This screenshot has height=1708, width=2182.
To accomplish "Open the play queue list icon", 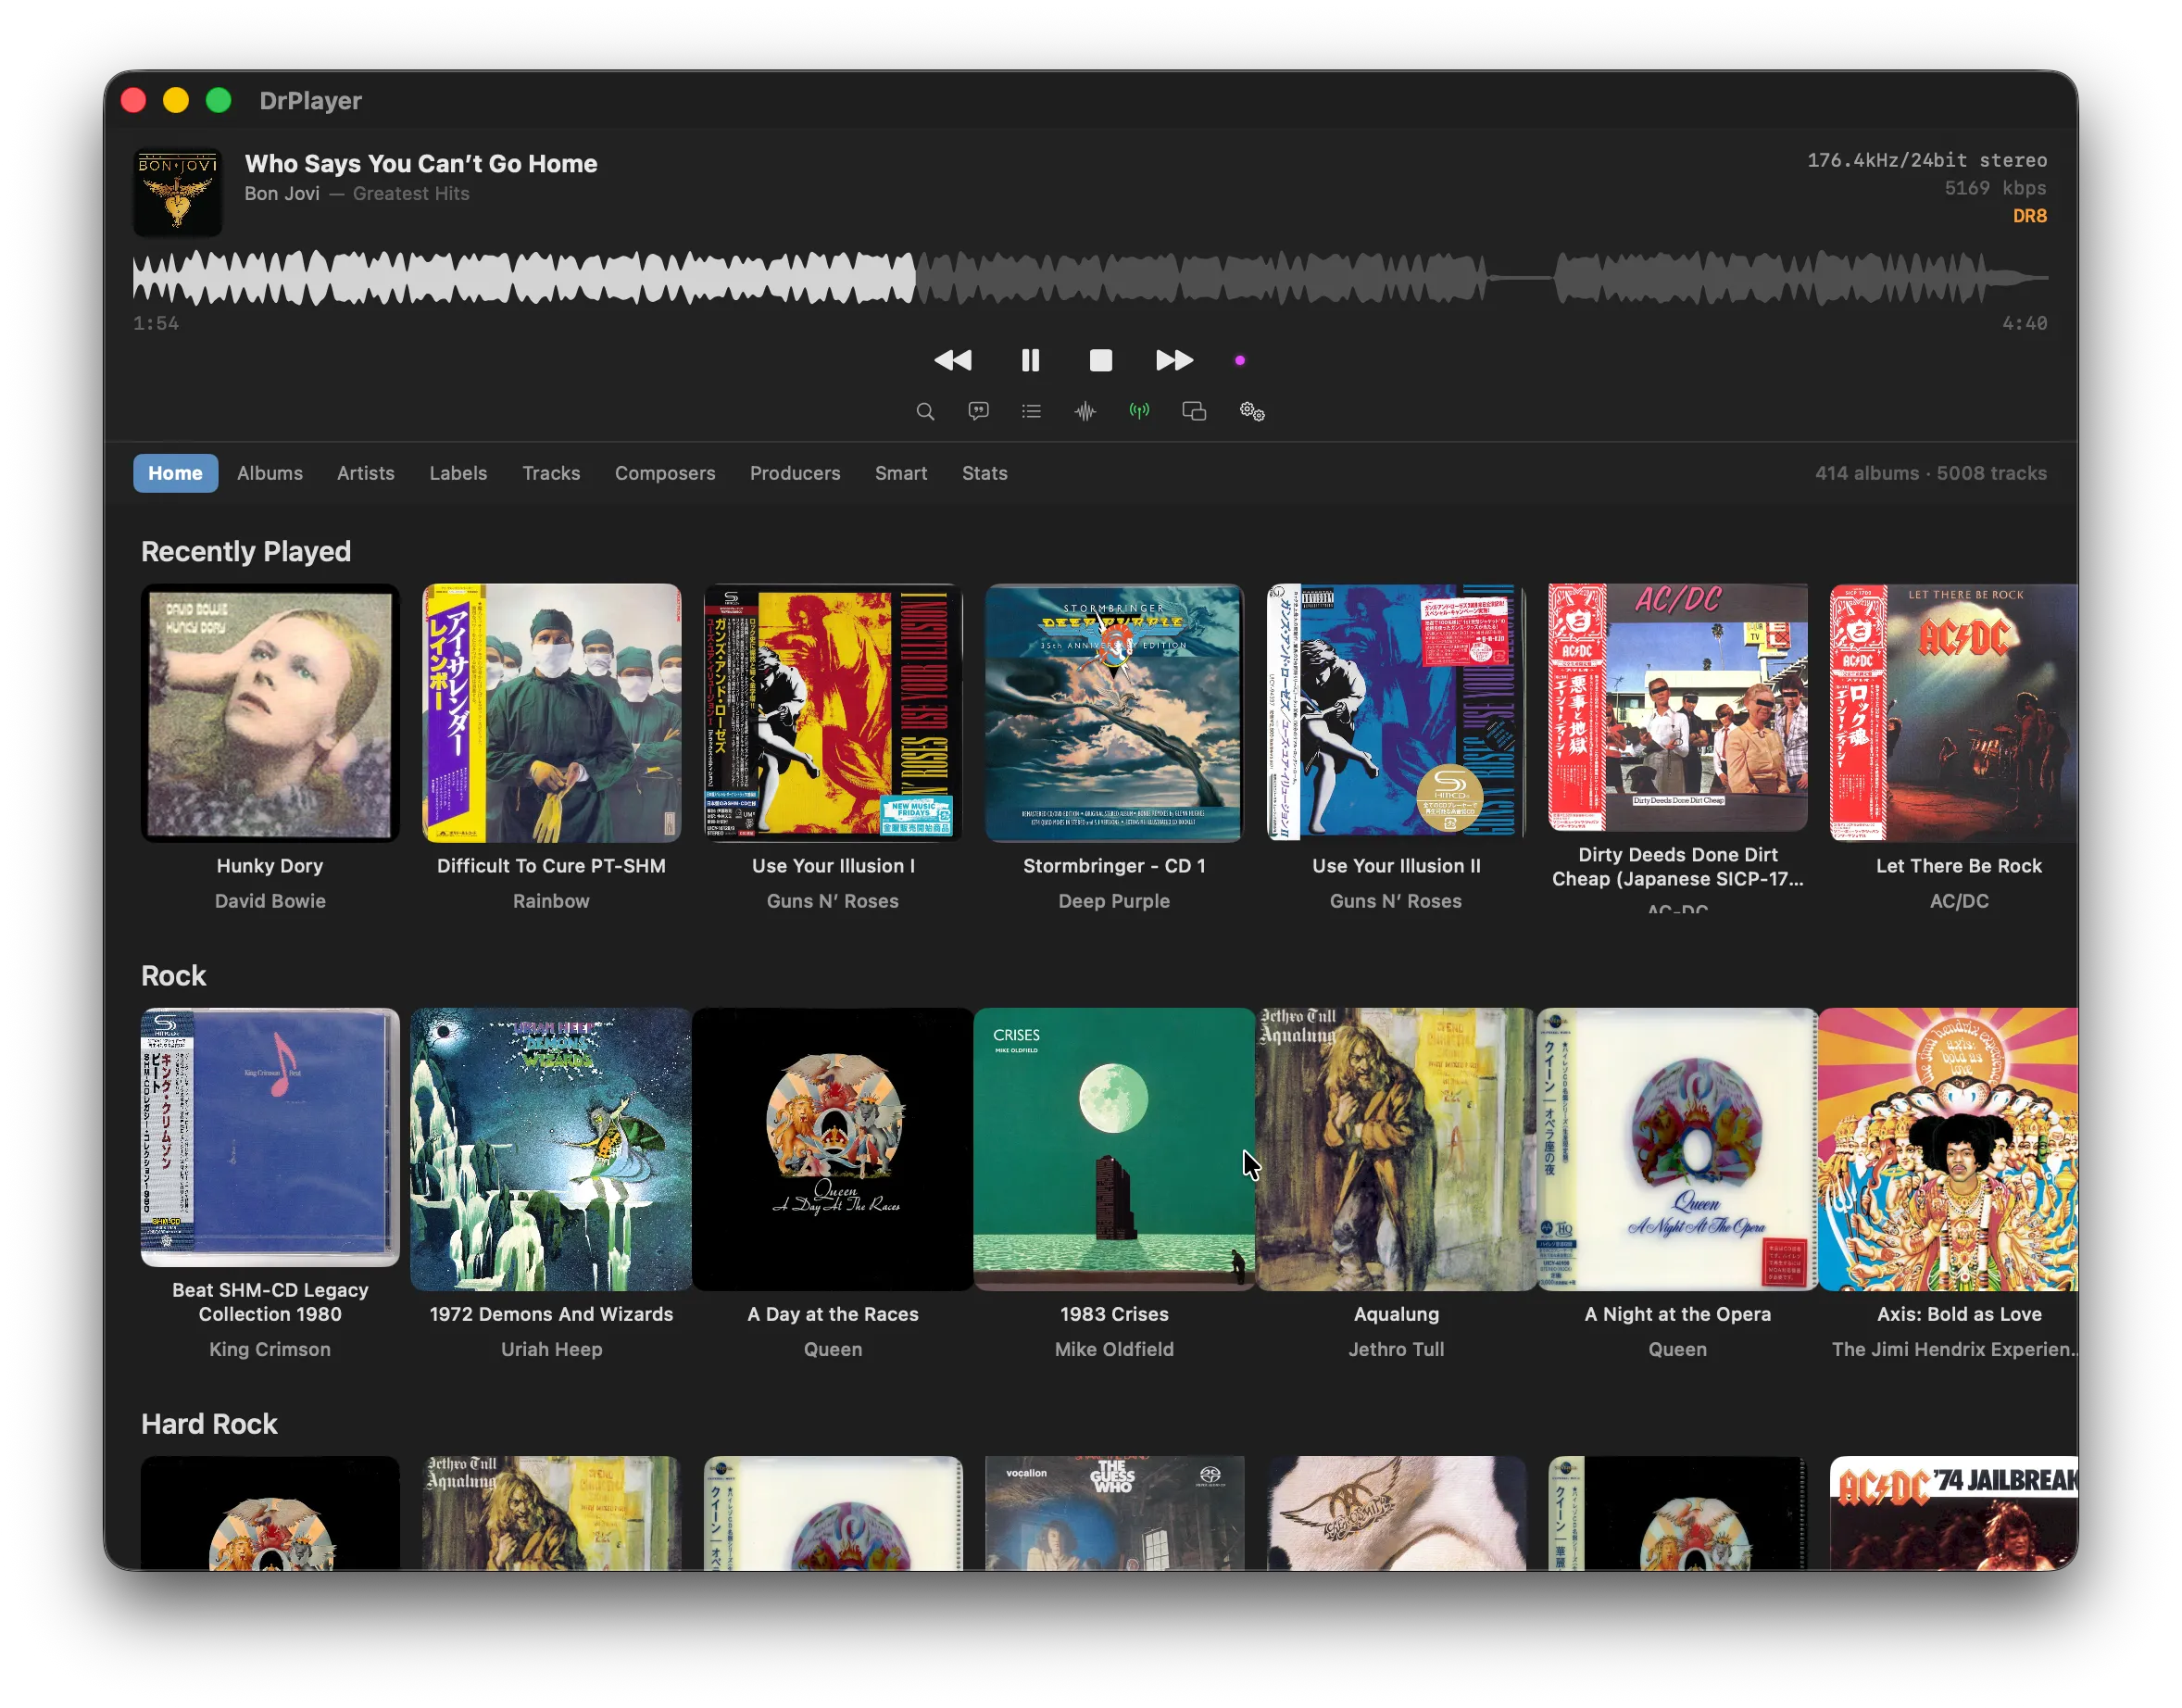I will (1031, 411).
